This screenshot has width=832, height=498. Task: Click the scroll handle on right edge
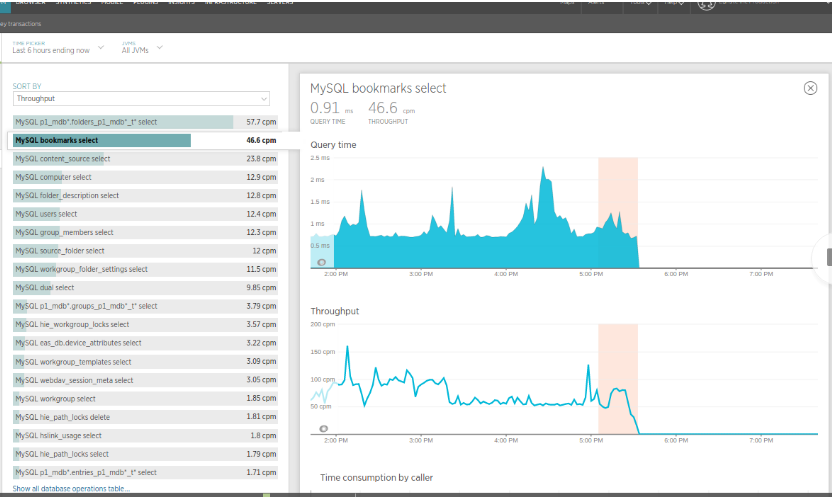point(828,257)
